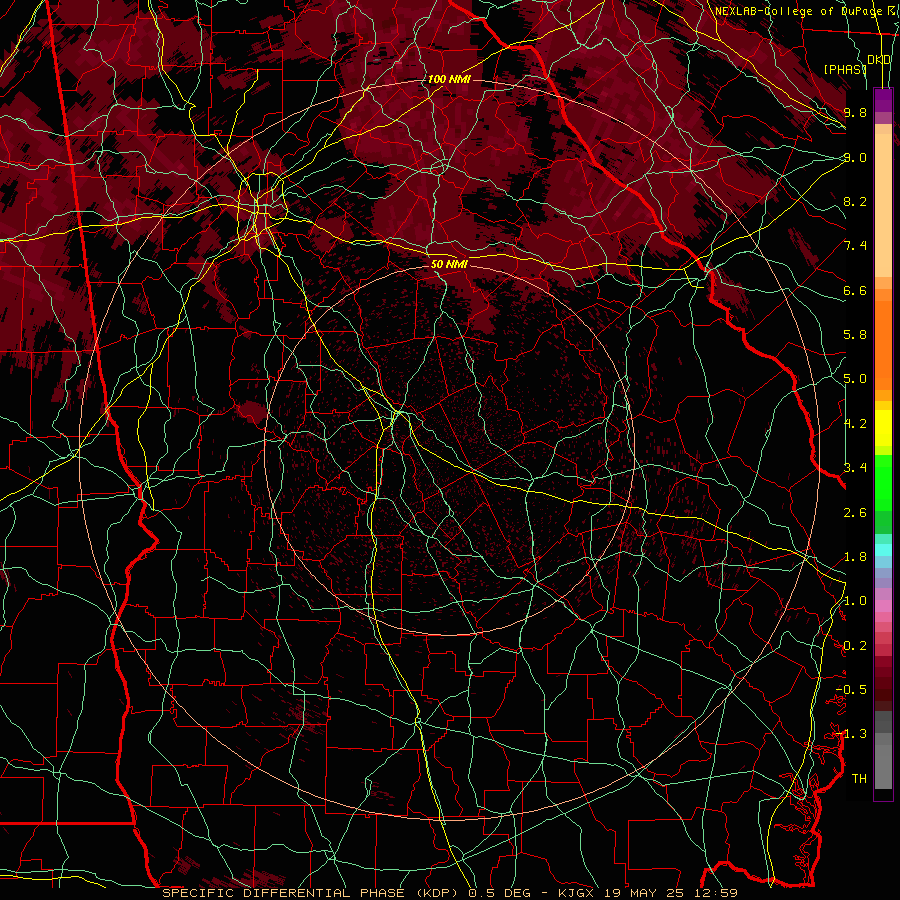Click the 2.6 value on color scale
The width and height of the screenshot is (900, 900).
[x=855, y=513]
